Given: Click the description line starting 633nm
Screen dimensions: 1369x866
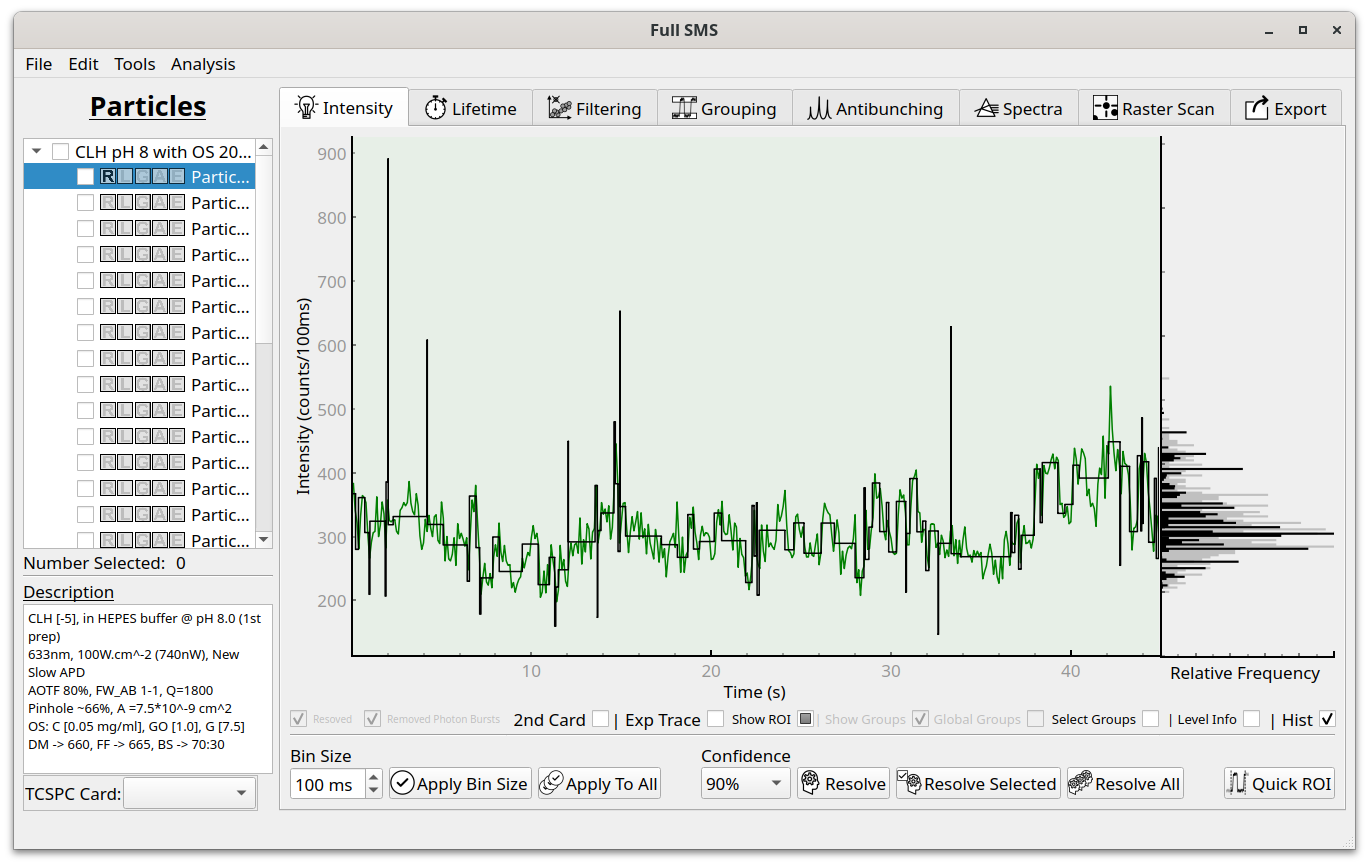Looking at the screenshot, I should tap(134, 654).
